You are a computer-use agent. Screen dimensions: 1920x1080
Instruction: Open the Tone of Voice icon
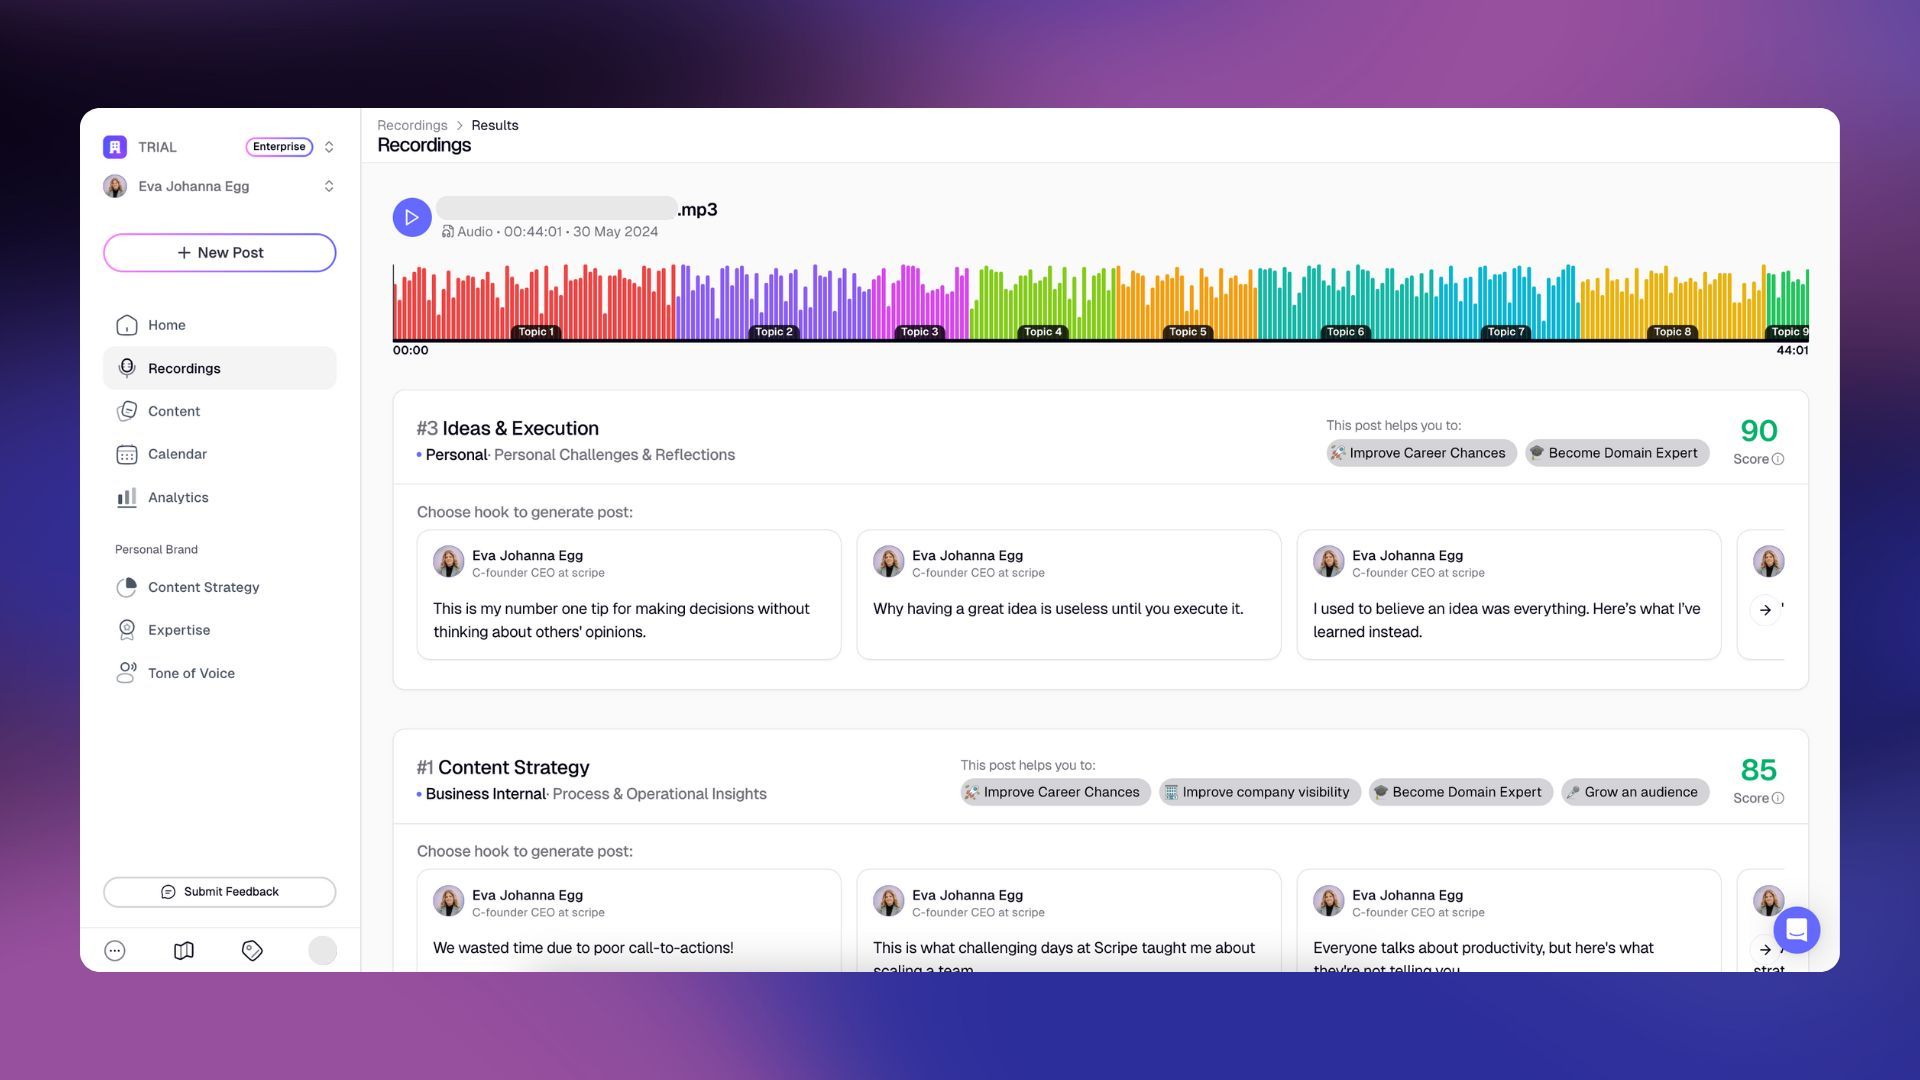tap(127, 673)
